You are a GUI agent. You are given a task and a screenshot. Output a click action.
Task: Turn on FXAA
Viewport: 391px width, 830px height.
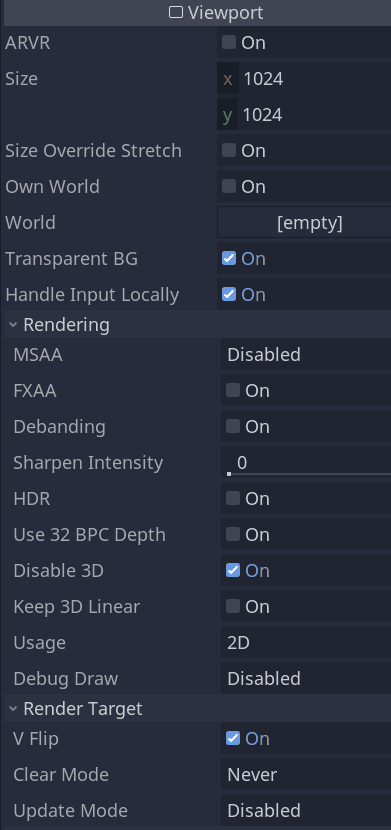tap(233, 391)
